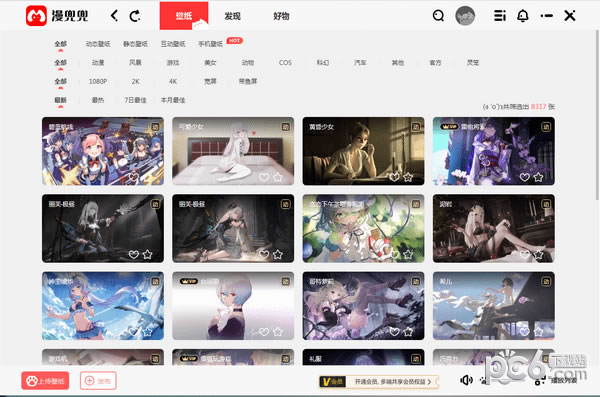Star the piano scene wallpaper
Viewport: 600px width, 397px height.
coord(538,332)
